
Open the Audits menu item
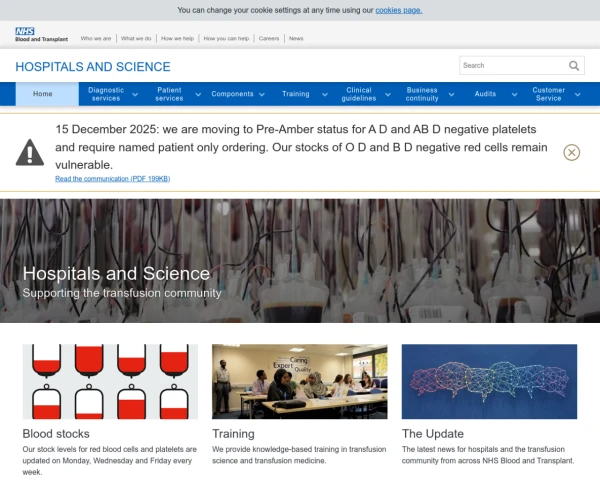coord(485,94)
